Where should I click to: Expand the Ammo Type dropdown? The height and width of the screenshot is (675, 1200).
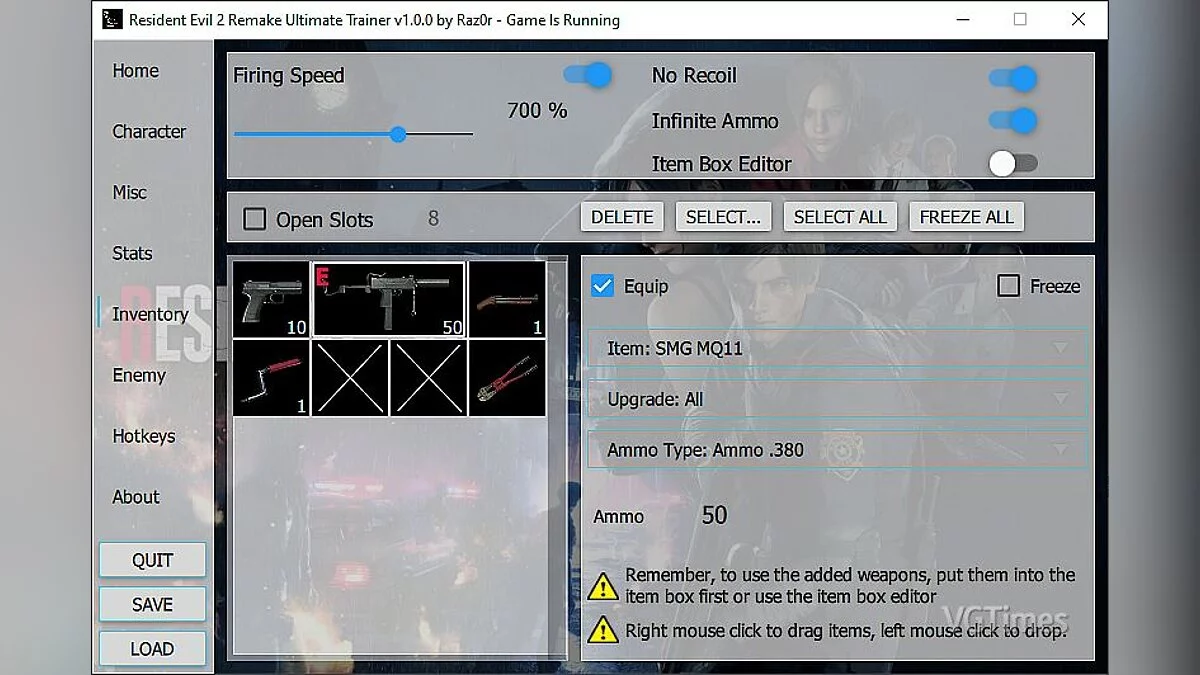pos(836,450)
